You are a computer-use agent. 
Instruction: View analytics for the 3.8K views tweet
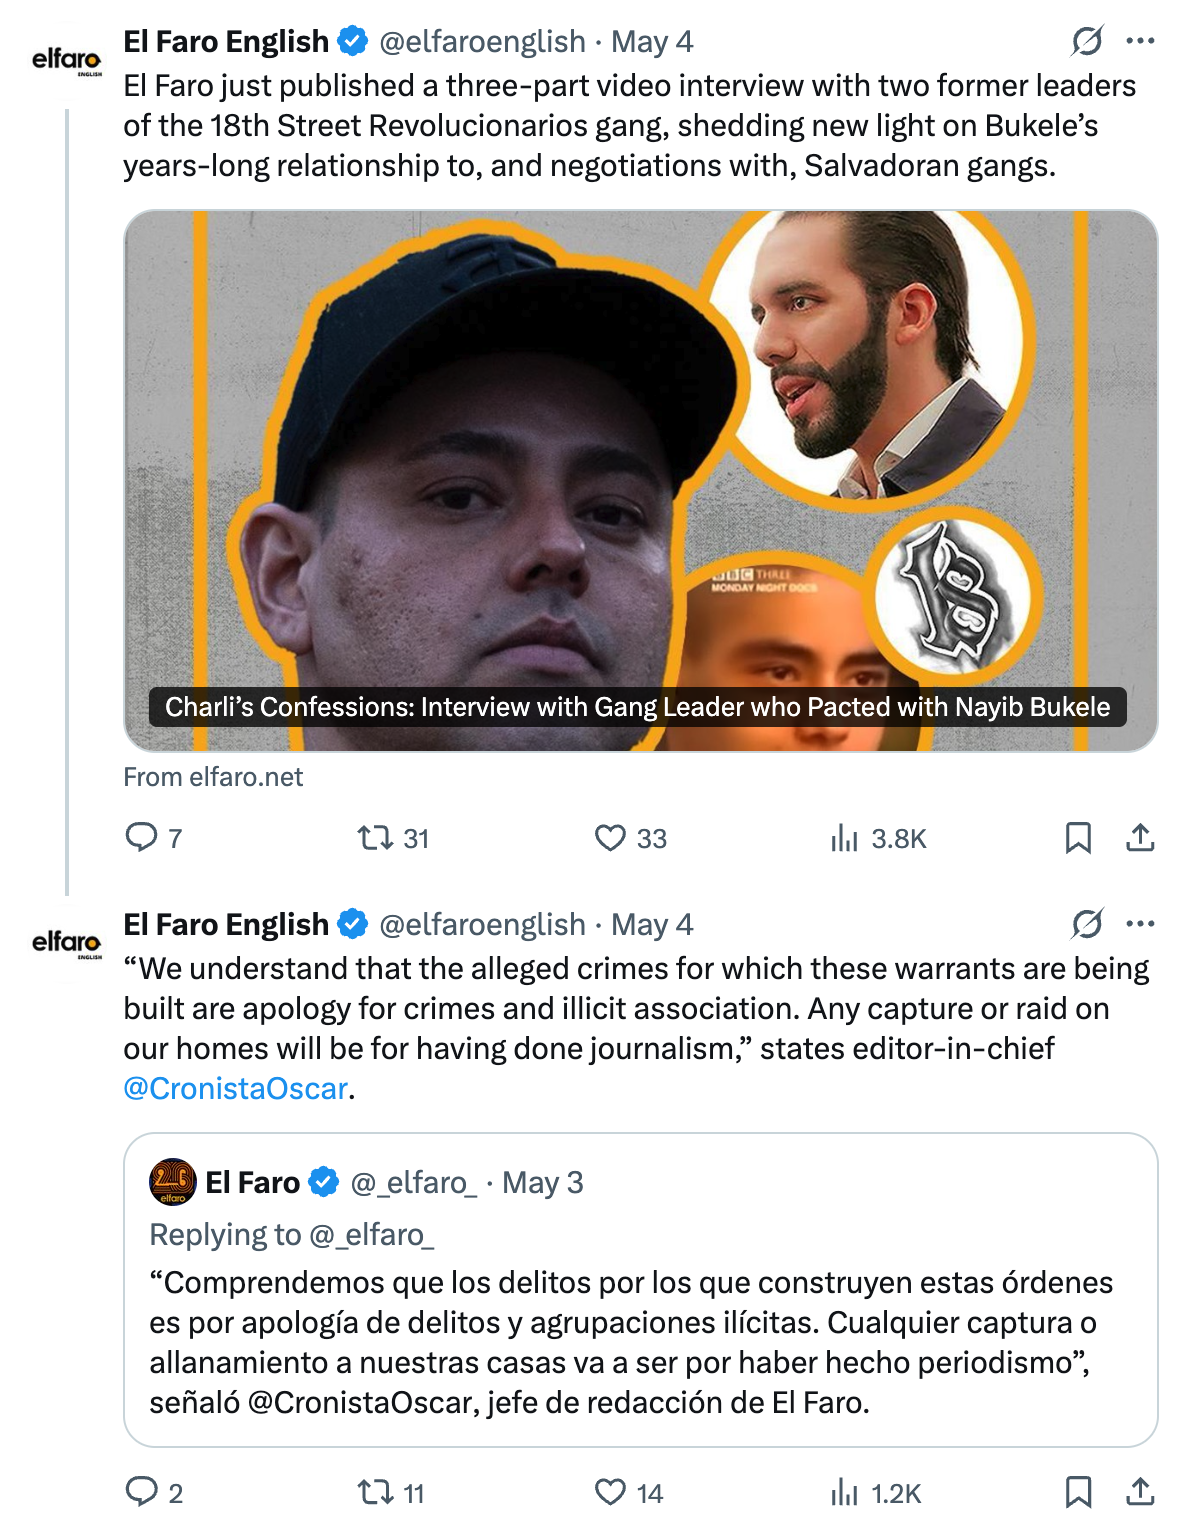pos(845,837)
